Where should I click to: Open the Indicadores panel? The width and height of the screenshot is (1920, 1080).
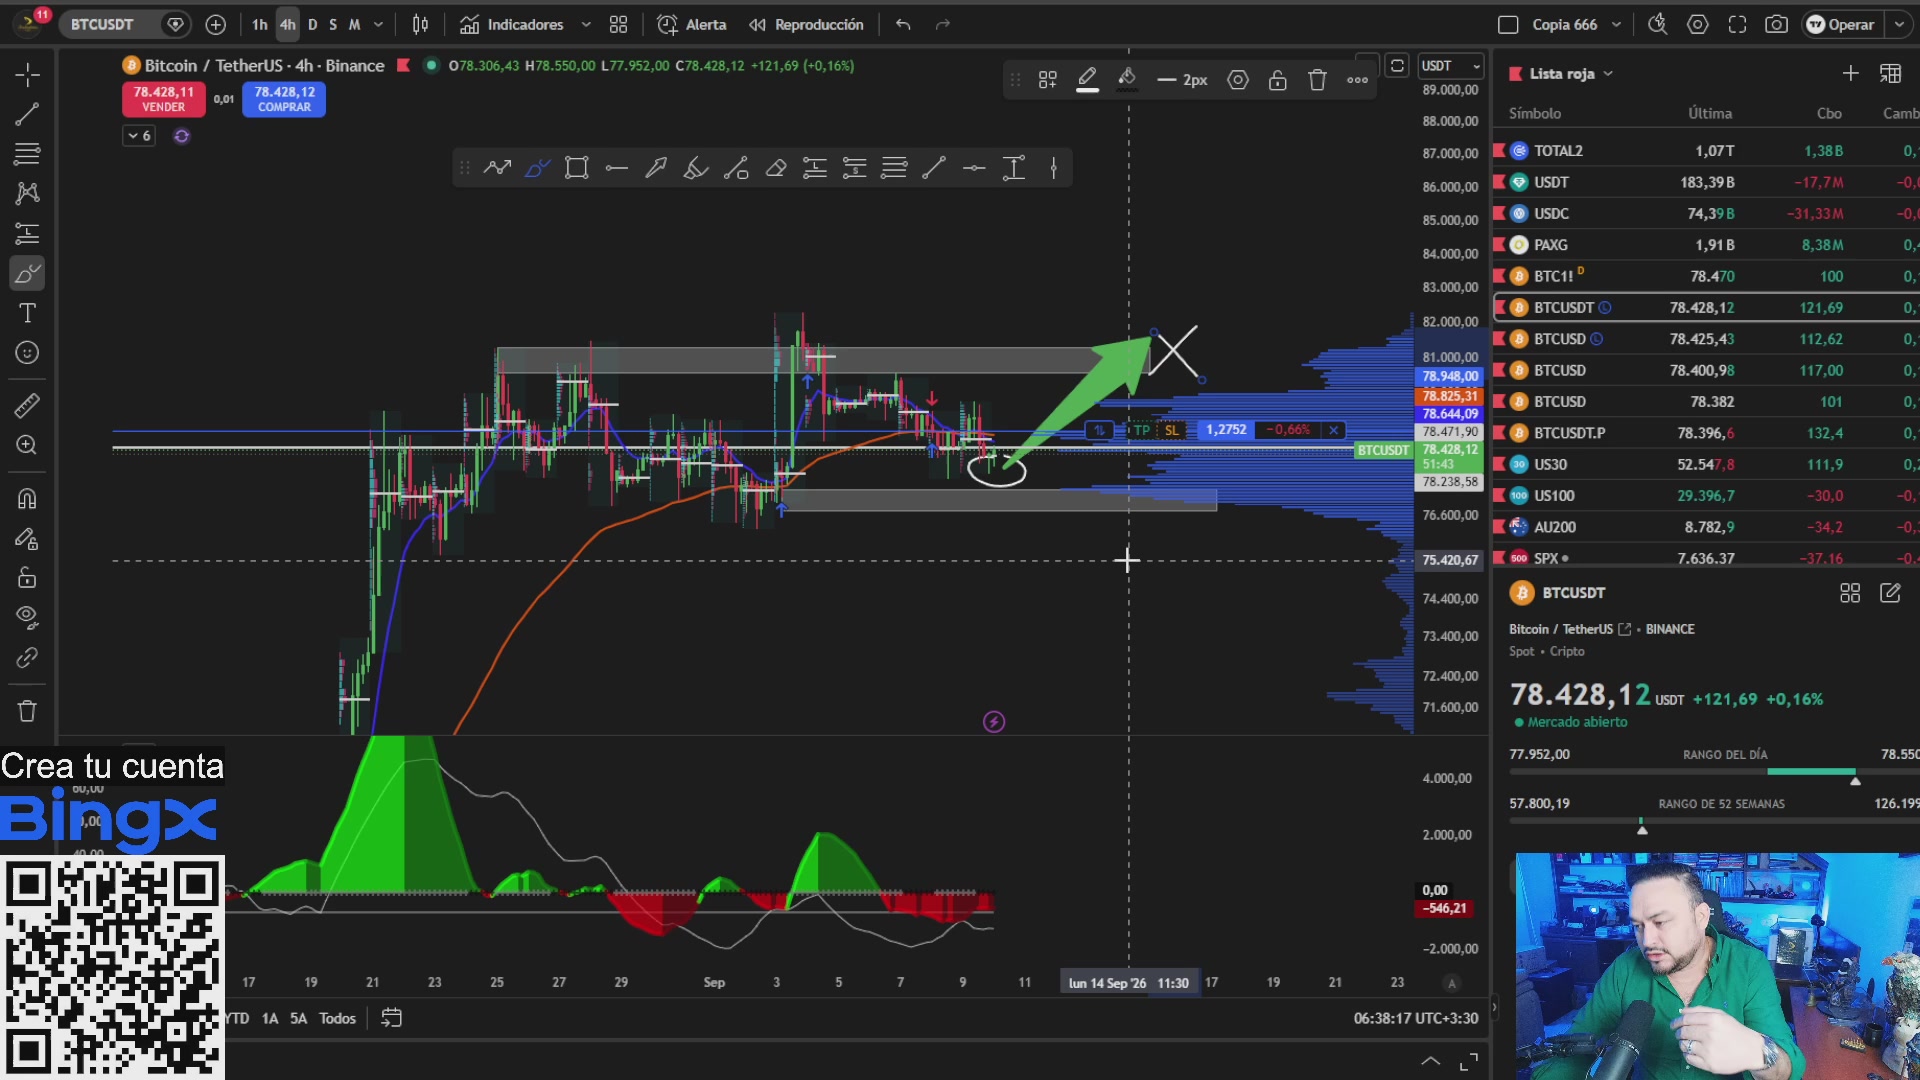[512, 24]
